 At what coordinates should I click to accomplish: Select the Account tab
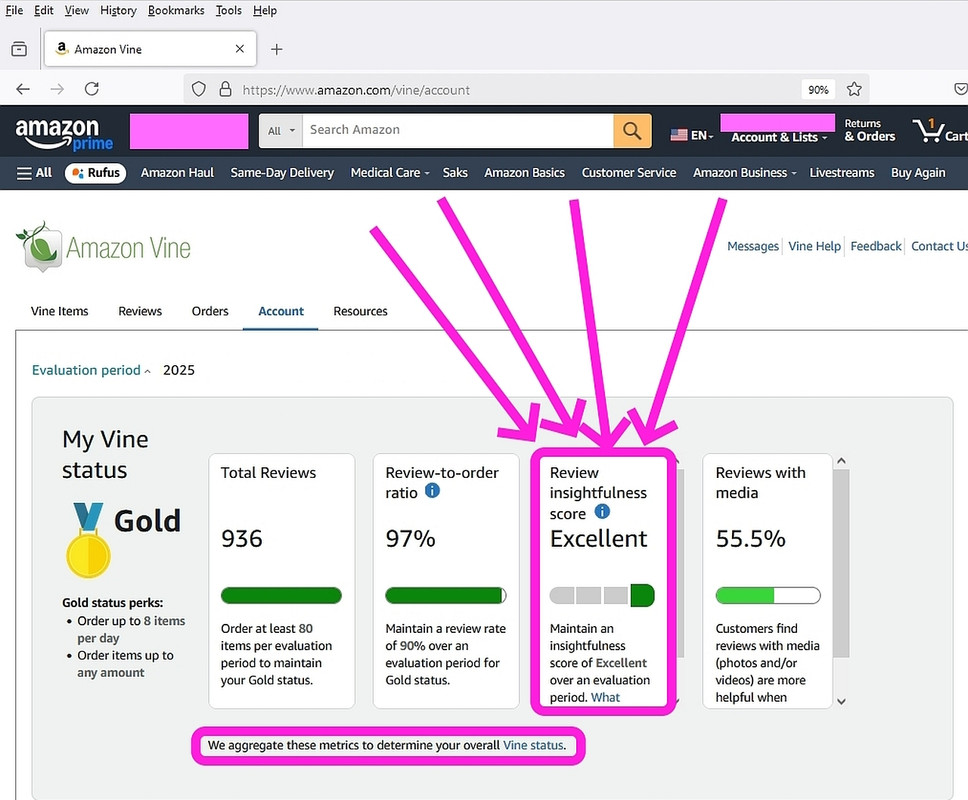[x=281, y=311]
